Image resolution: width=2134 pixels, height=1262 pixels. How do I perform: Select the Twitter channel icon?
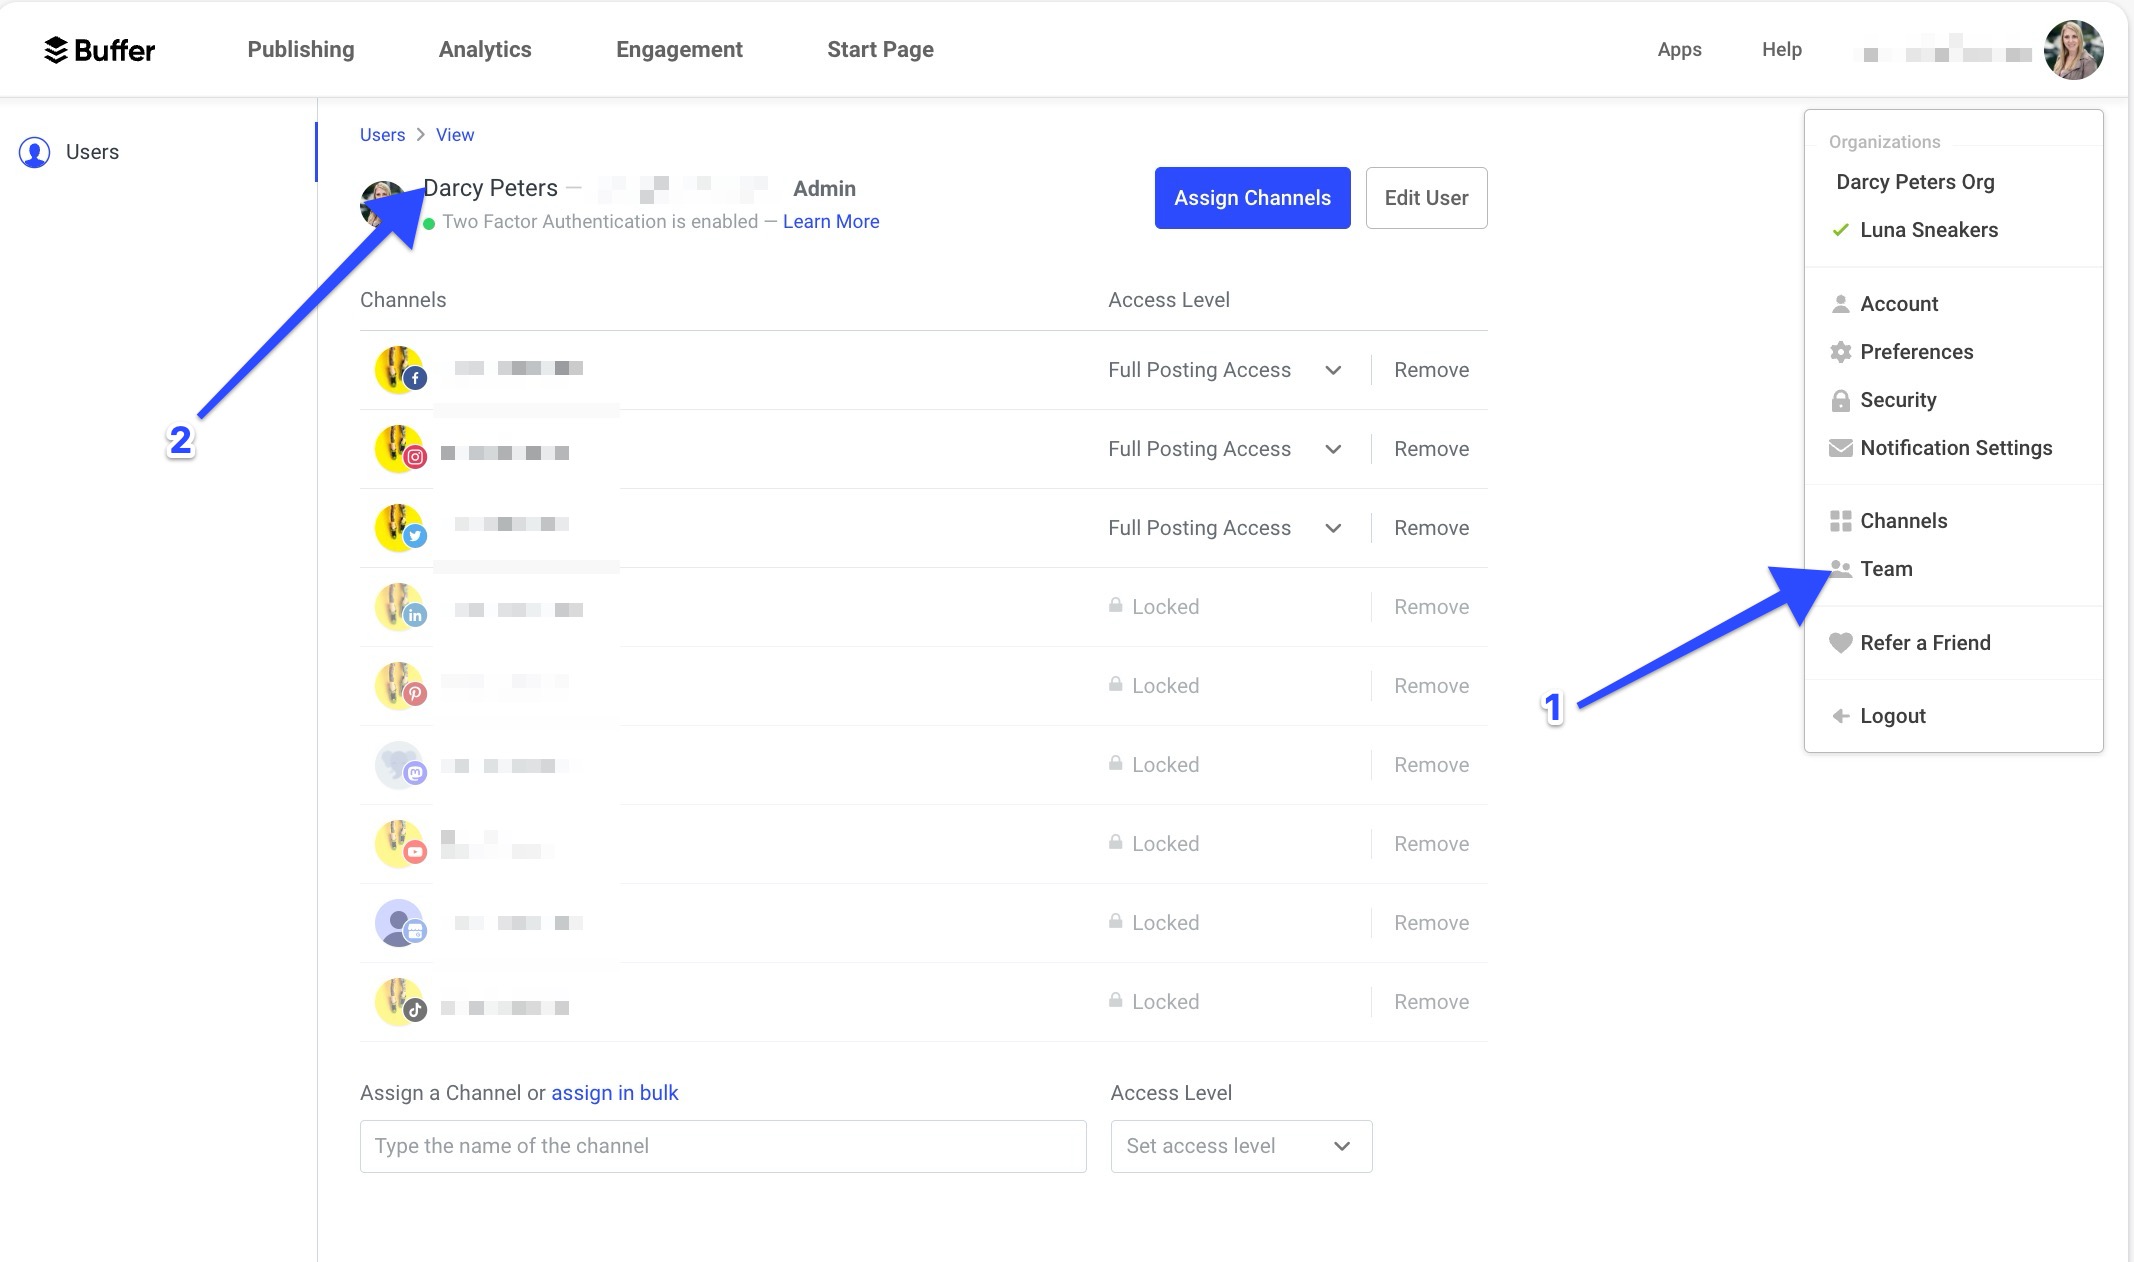pyautogui.click(x=413, y=537)
